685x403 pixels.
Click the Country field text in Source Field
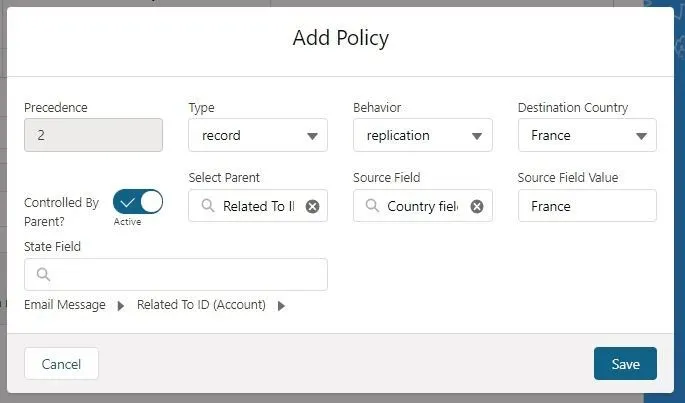pyautogui.click(x=422, y=206)
